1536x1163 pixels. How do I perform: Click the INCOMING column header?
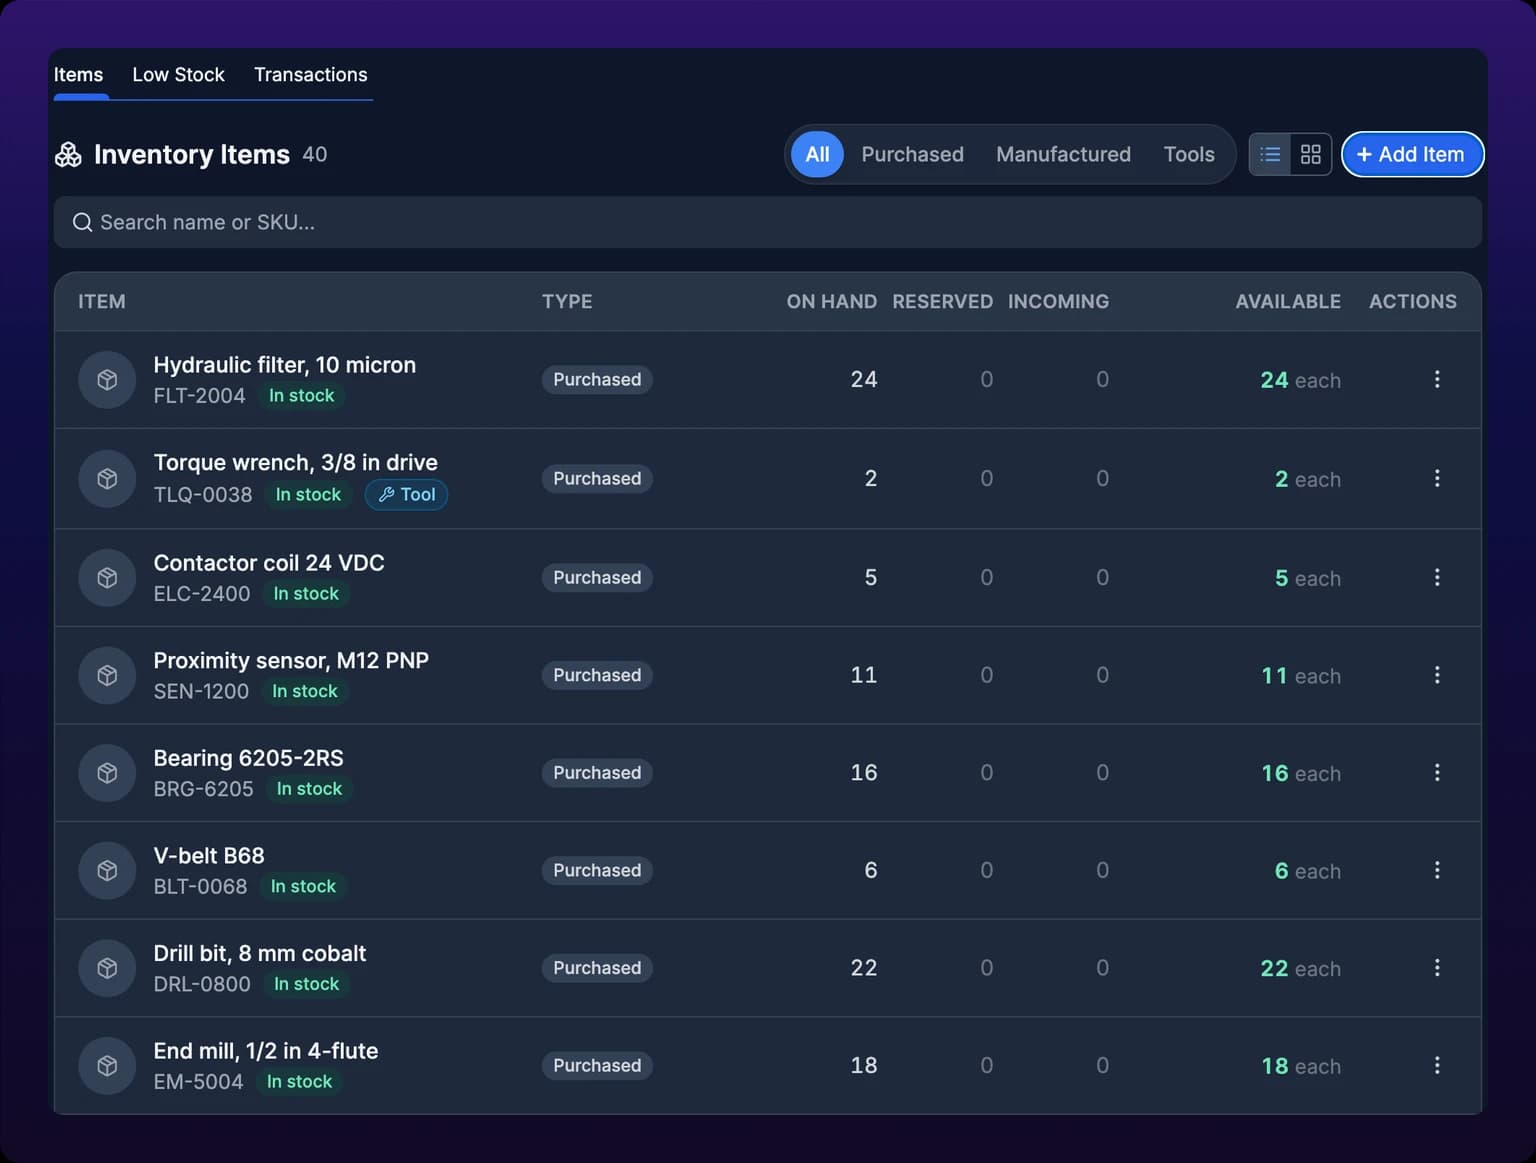1058,301
